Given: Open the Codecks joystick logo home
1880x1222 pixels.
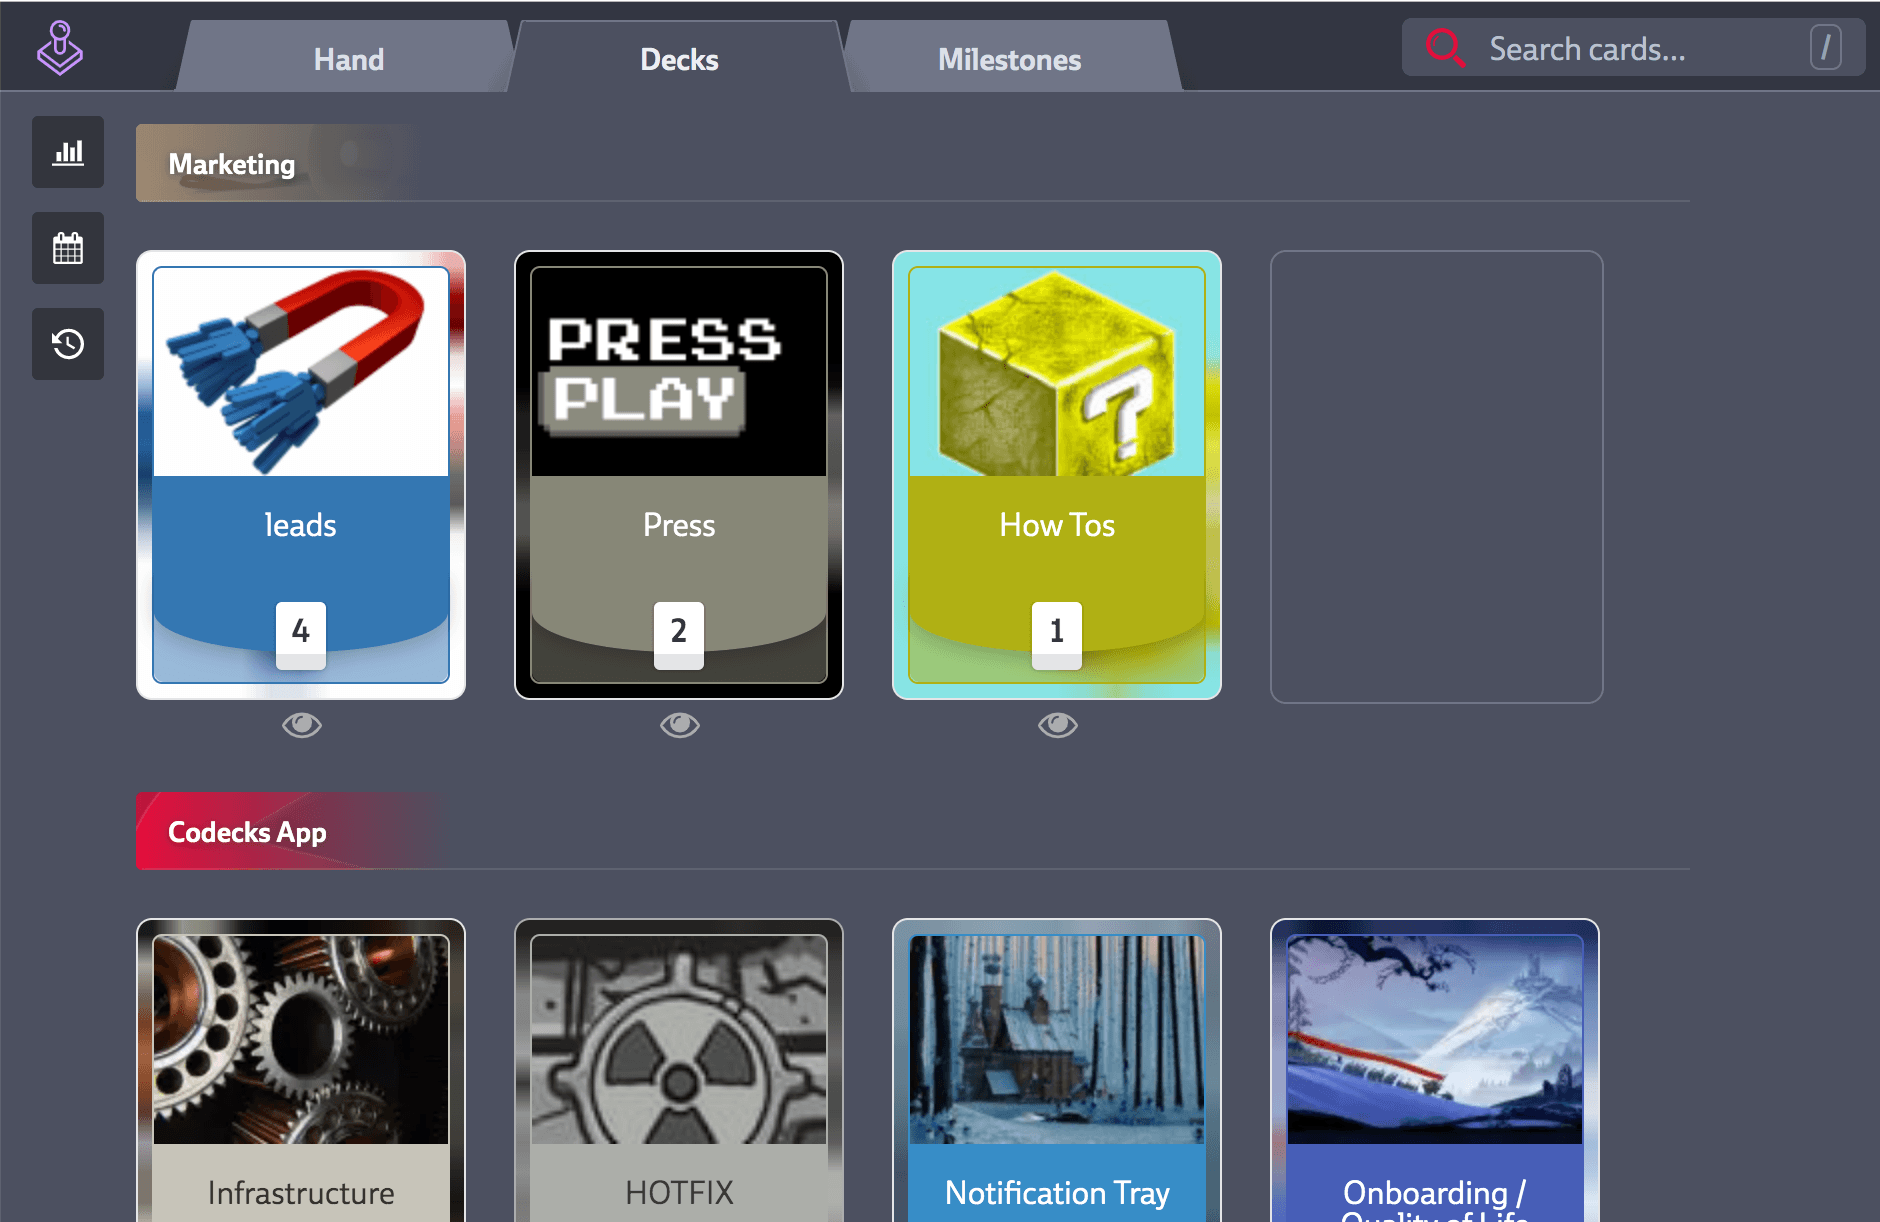Looking at the screenshot, I should click(60, 48).
